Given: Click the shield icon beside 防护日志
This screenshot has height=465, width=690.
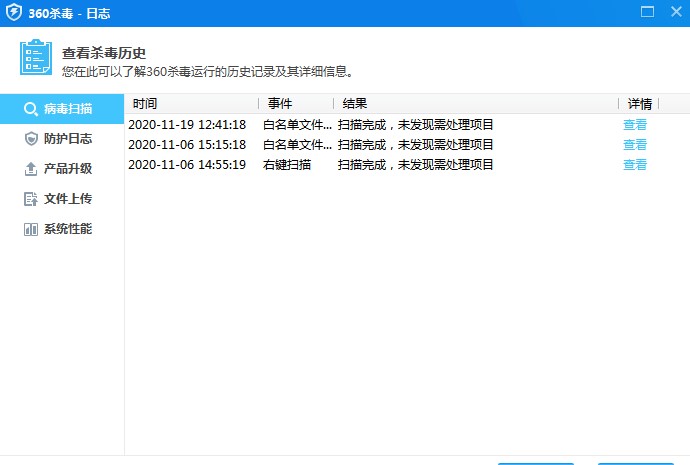Looking at the screenshot, I should pyautogui.click(x=31, y=139).
